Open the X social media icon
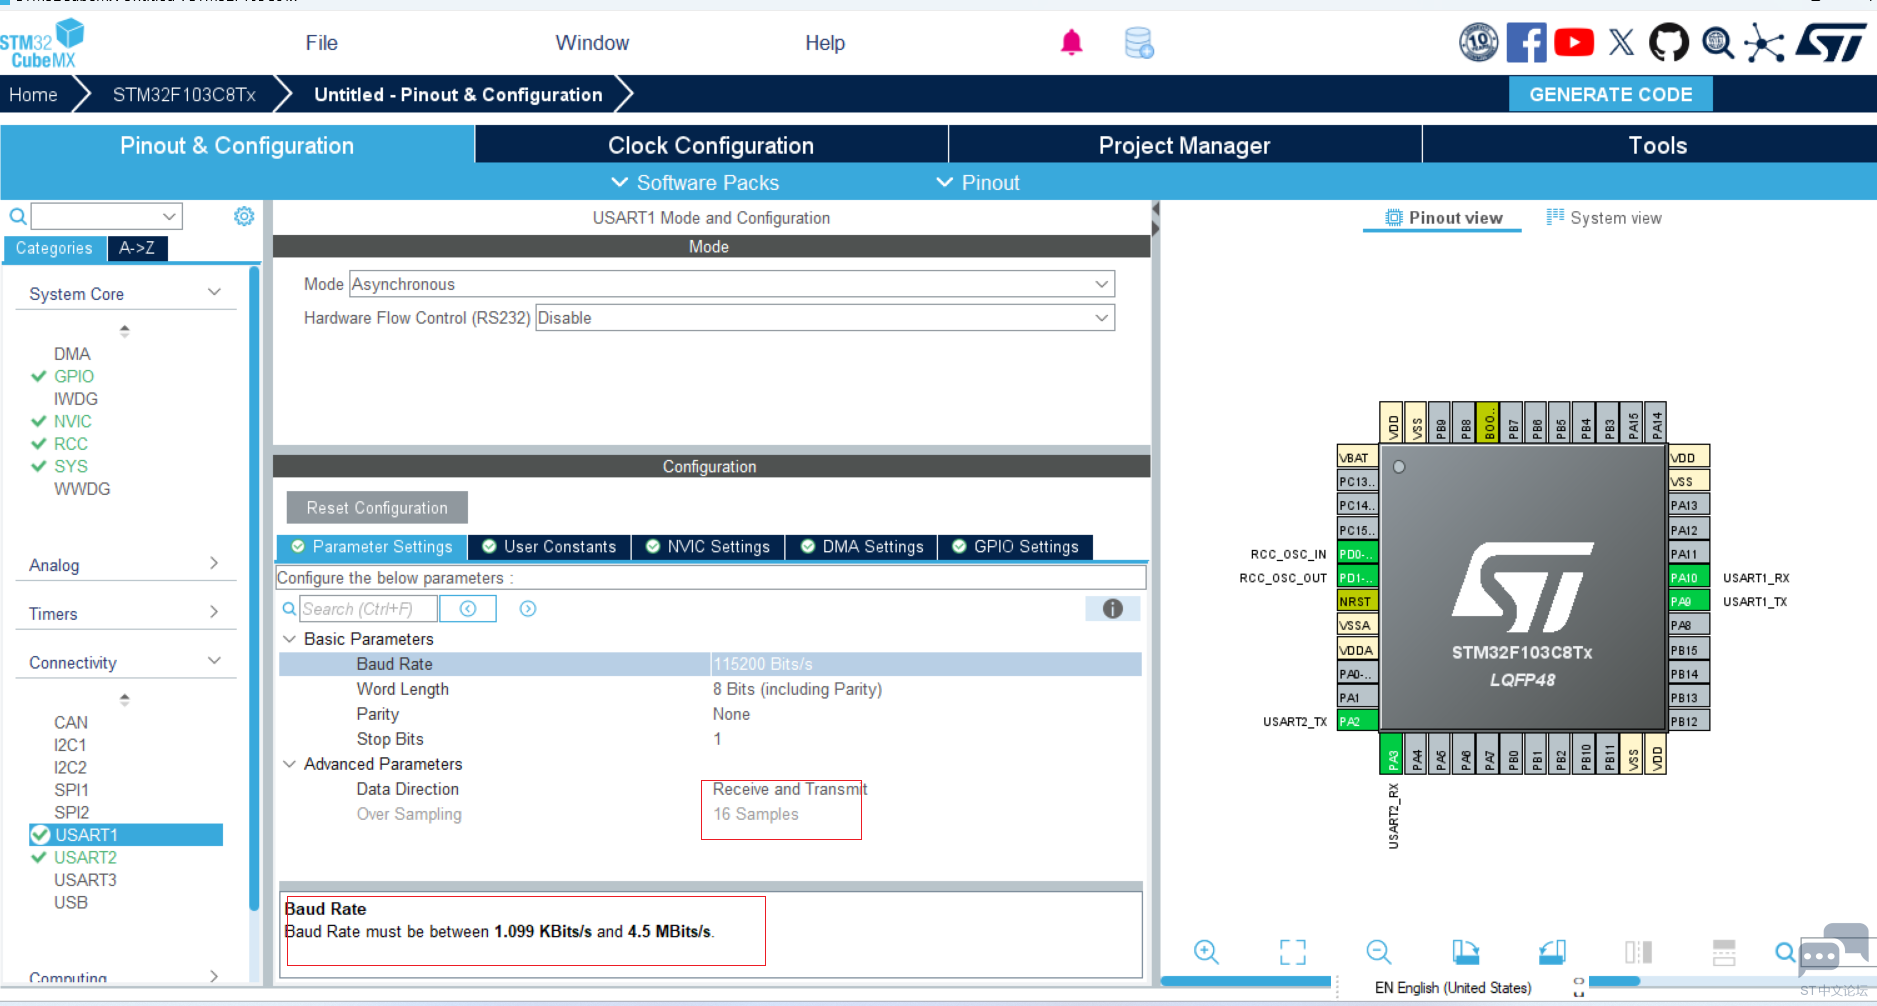The height and width of the screenshot is (1006, 1877). coord(1621,43)
